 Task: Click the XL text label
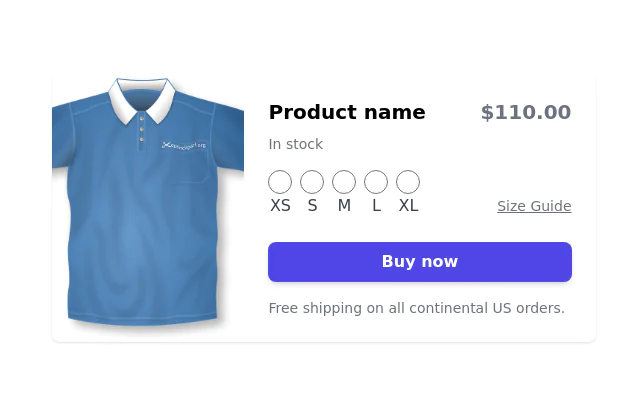(x=408, y=206)
